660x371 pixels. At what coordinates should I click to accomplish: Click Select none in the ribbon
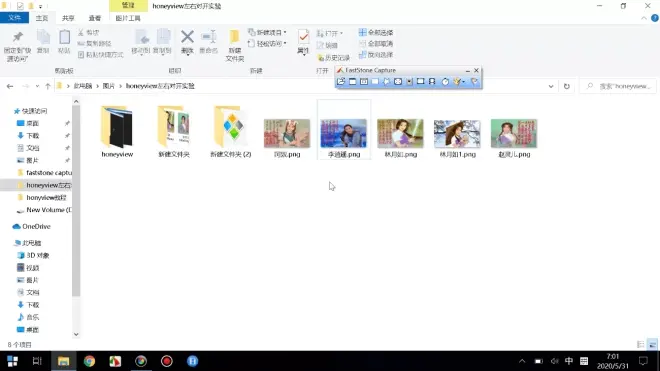point(376,43)
